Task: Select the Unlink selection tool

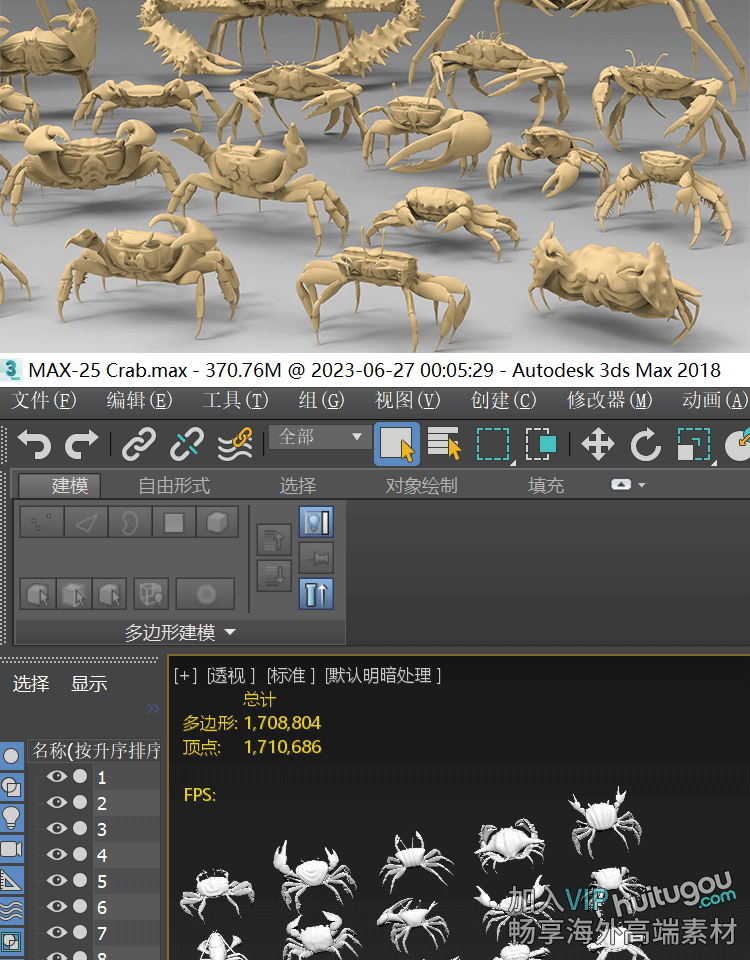Action: click(187, 444)
